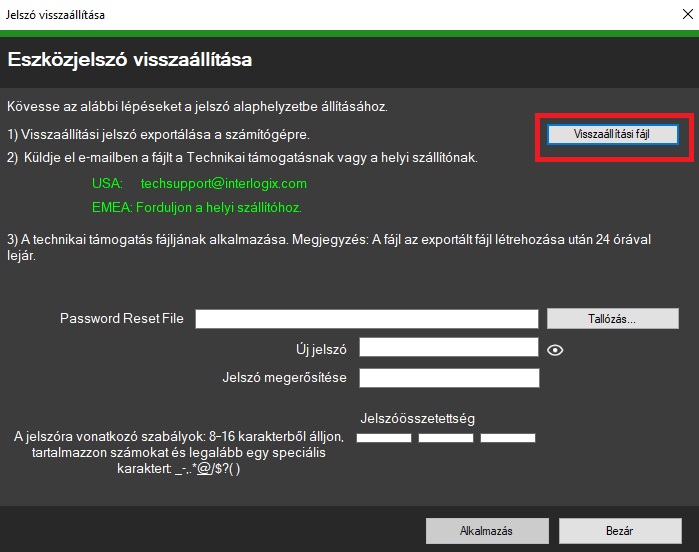Open the Tallózás... file browse dialog

(x=613, y=319)
